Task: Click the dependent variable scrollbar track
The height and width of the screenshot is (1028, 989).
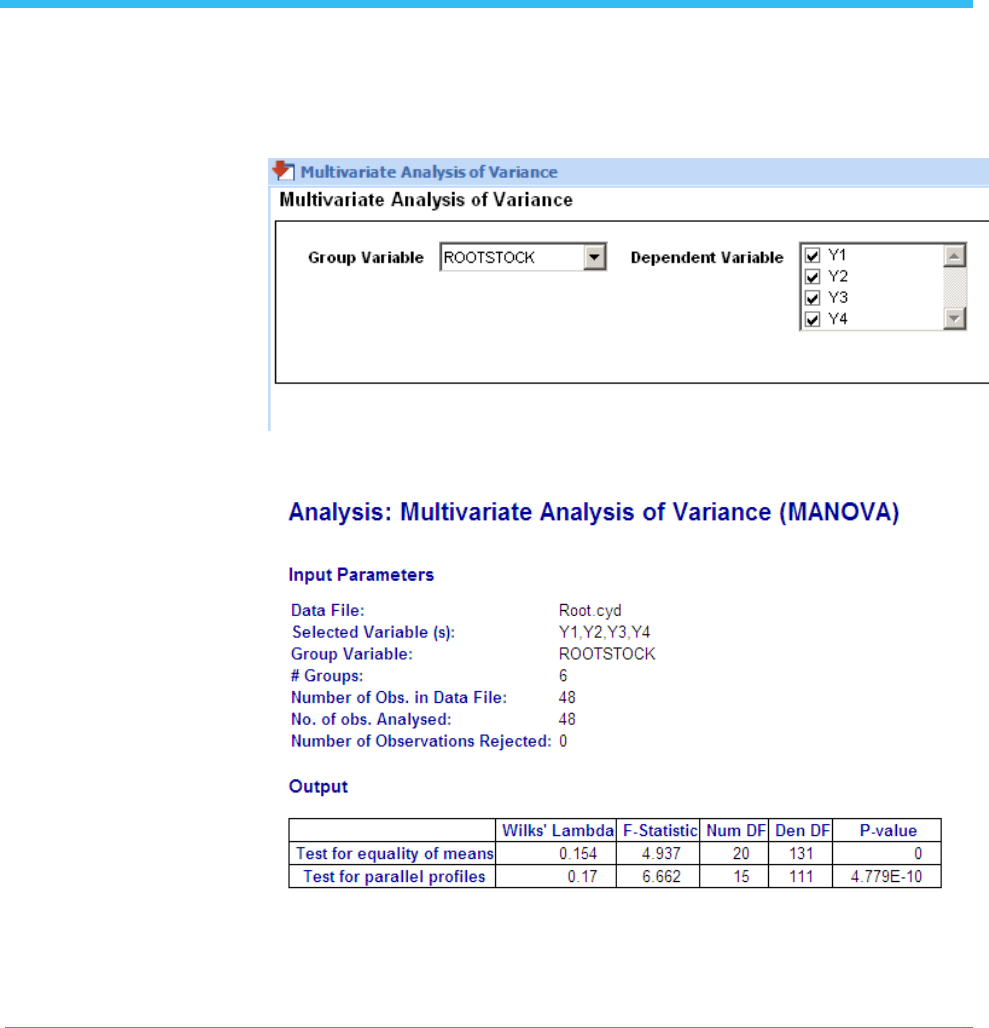Action: pos(954,287)
